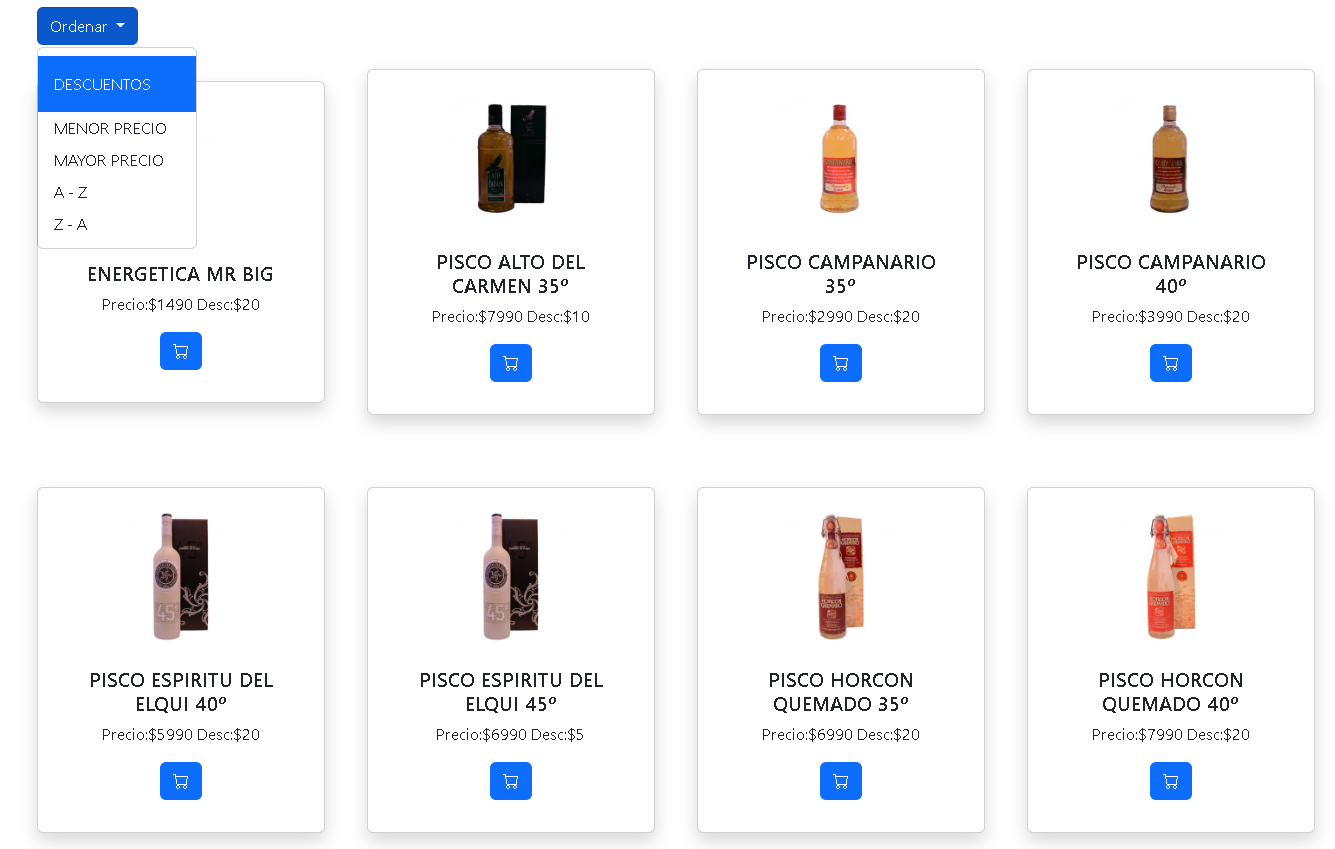Choose A - Z alphabetical ordering

[70, 192]
